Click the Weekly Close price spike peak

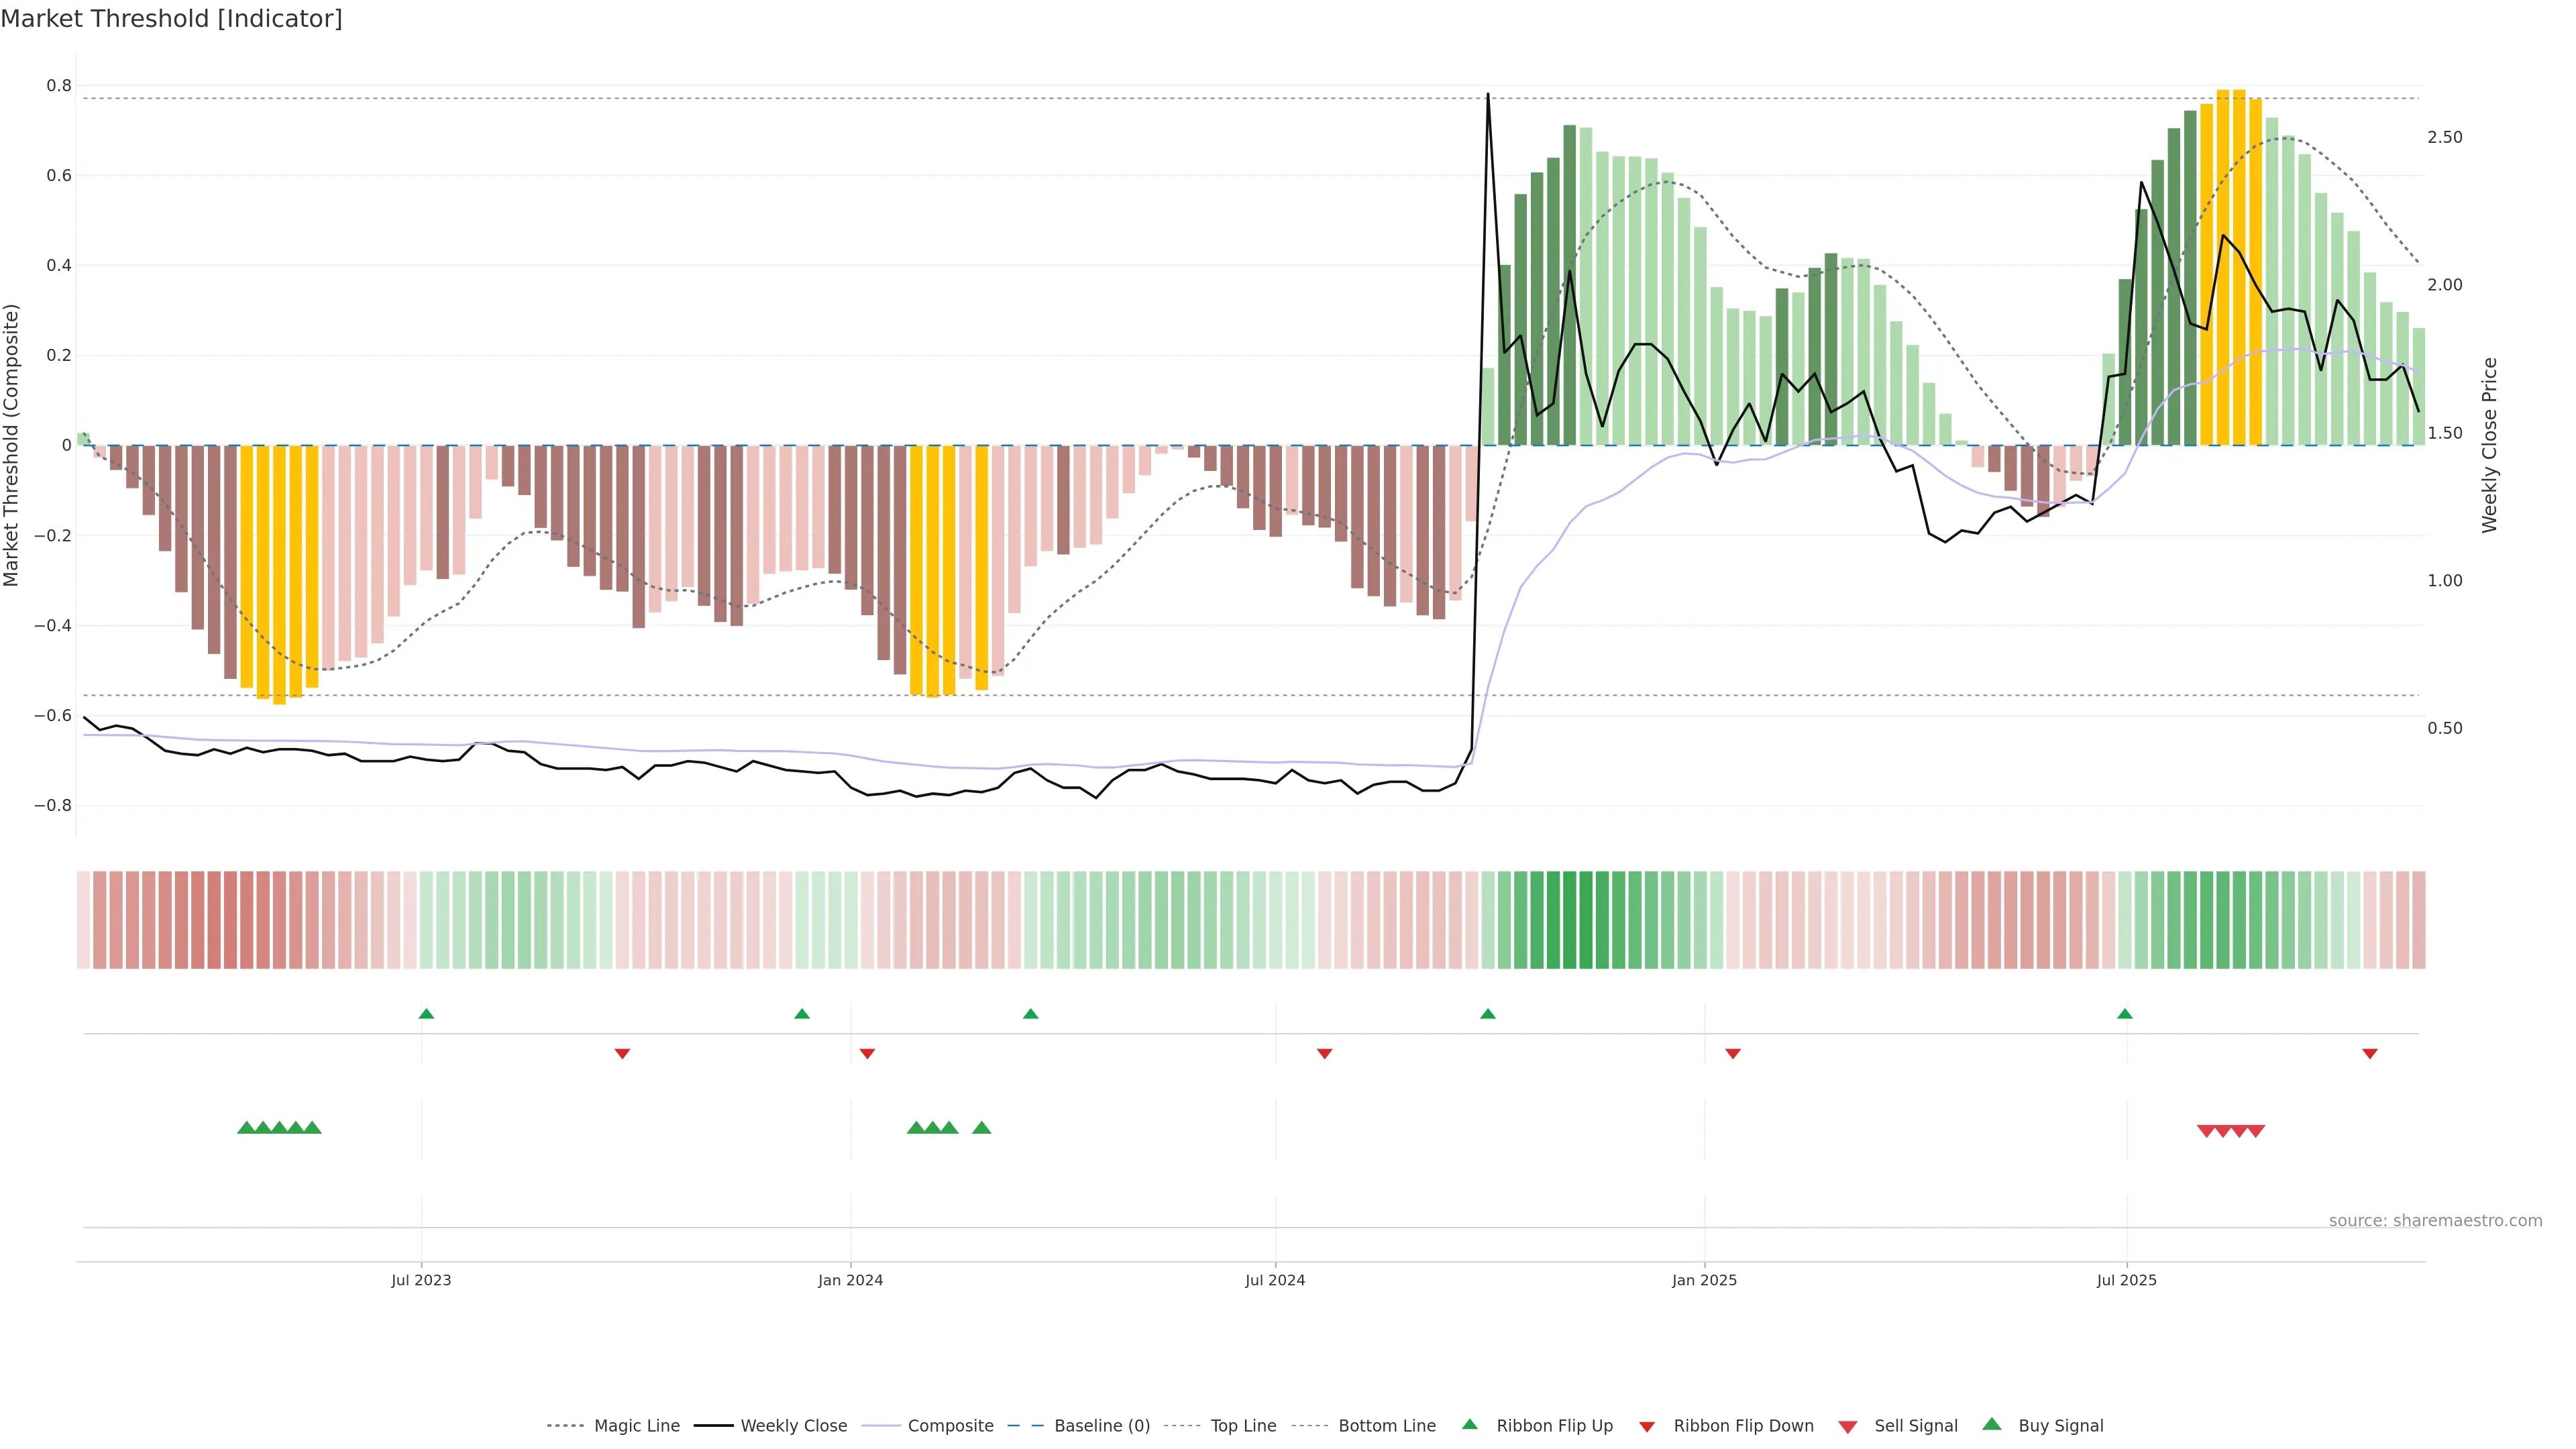pyautogui.click(x=1488, y=95)
